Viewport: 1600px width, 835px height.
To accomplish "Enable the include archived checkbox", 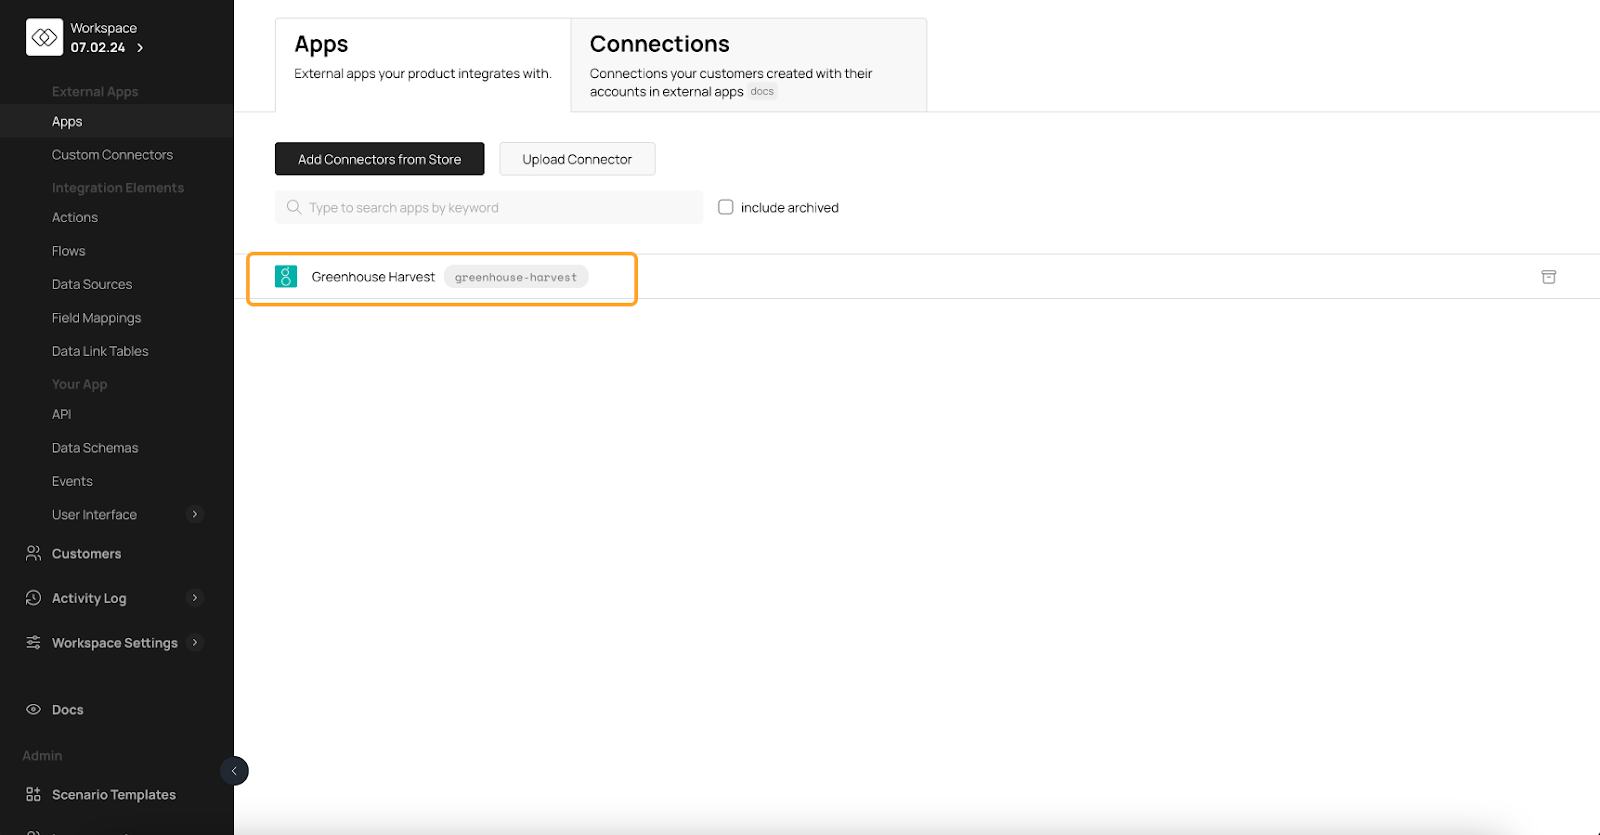I will click(726, 207).
